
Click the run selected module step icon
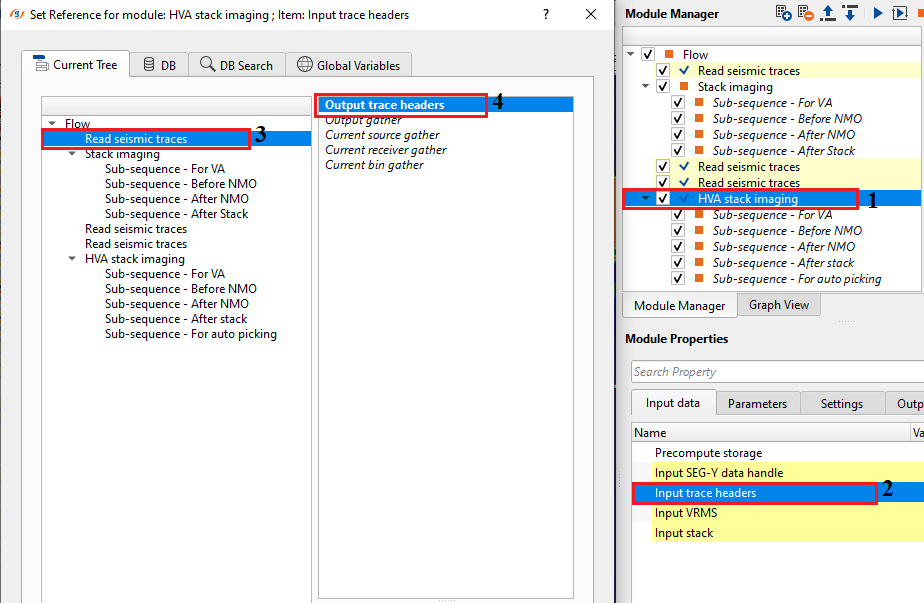click(900, 13)
